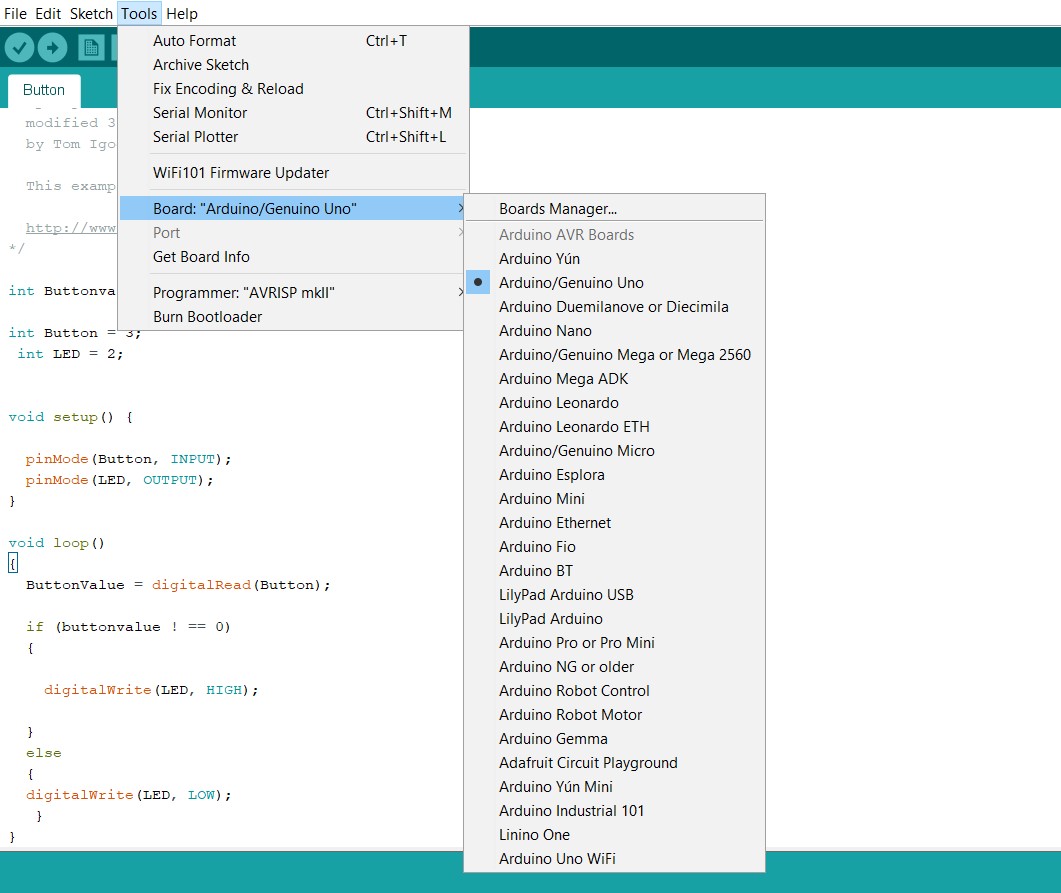Choose Auto Format from Tools menu
This screenshot has height=893, width=1061.
(x=292, y=41)
